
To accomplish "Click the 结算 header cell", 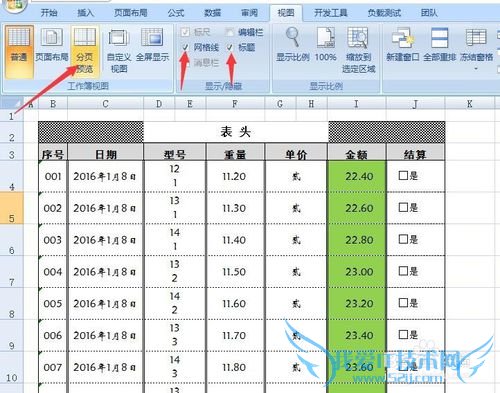I will [x=415, y=153].
